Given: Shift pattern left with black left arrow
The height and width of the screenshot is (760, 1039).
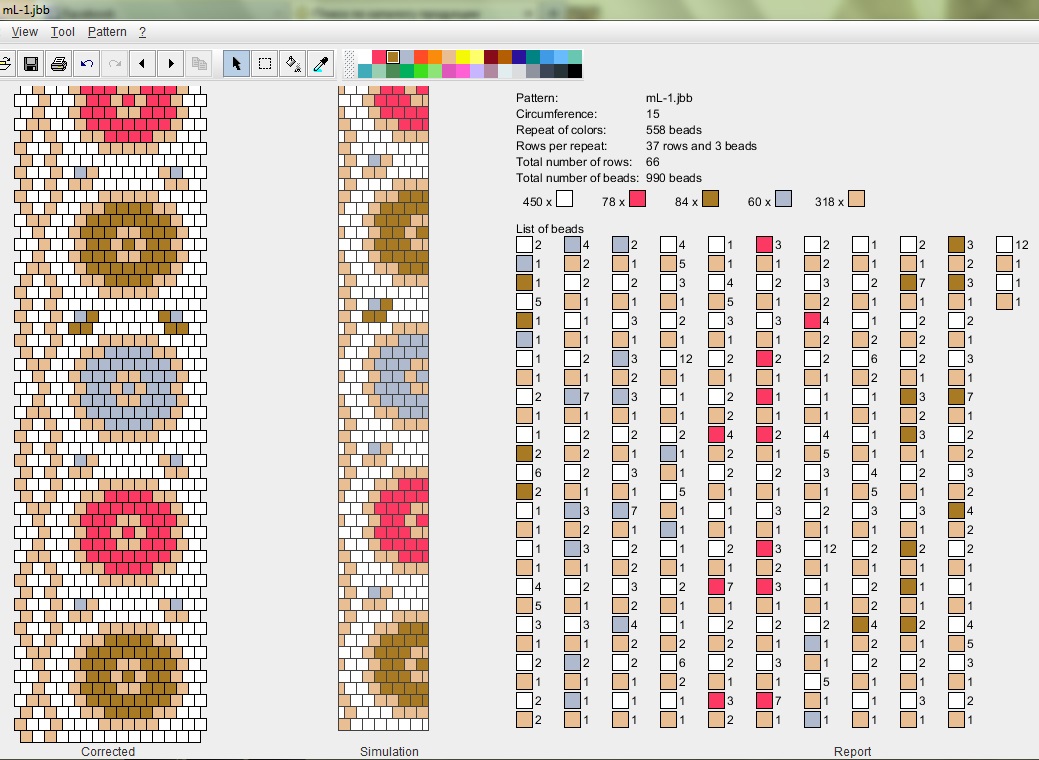Looking at the screenshot, I should pos(143,64).
